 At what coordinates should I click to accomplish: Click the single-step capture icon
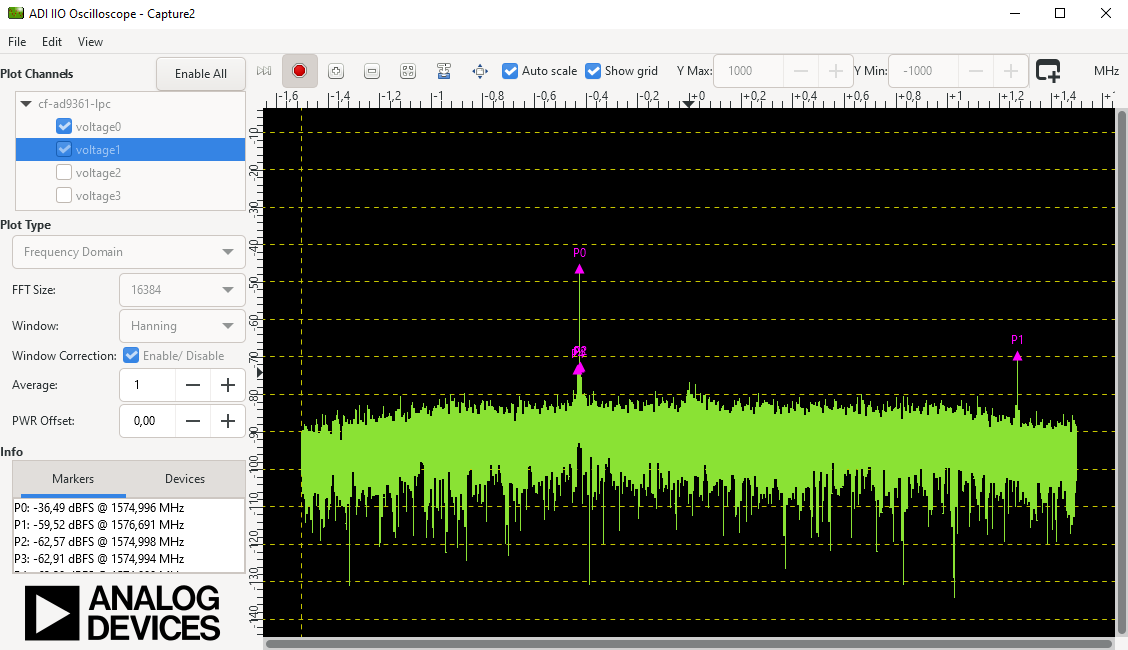point(264,71)
